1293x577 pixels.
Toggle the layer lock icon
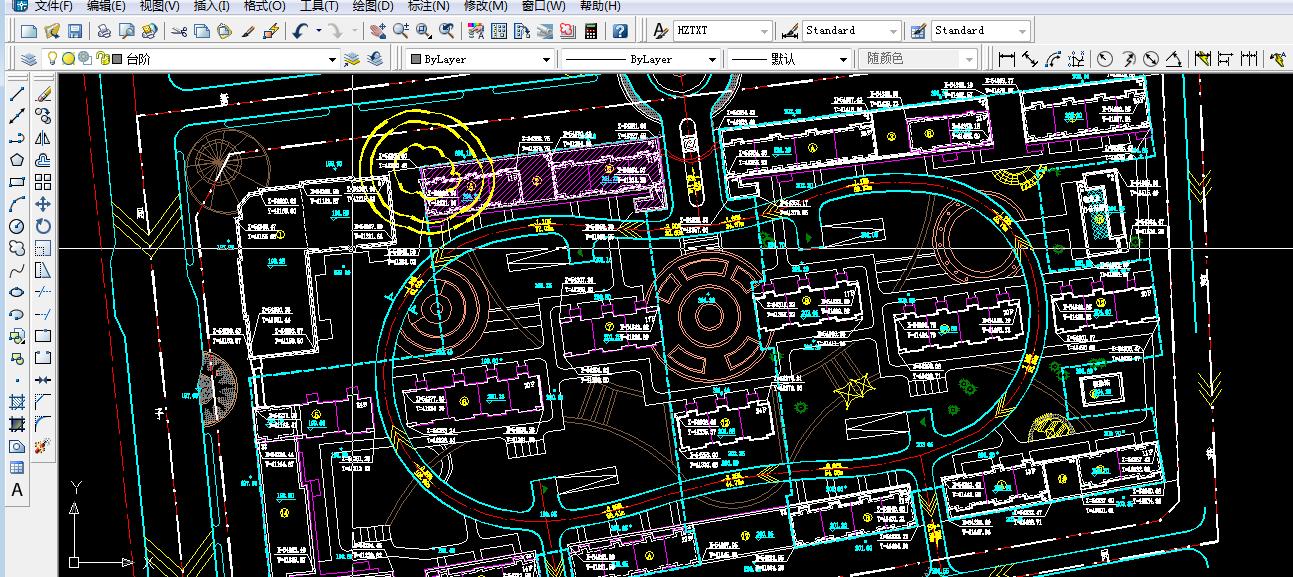coord(100,59)
